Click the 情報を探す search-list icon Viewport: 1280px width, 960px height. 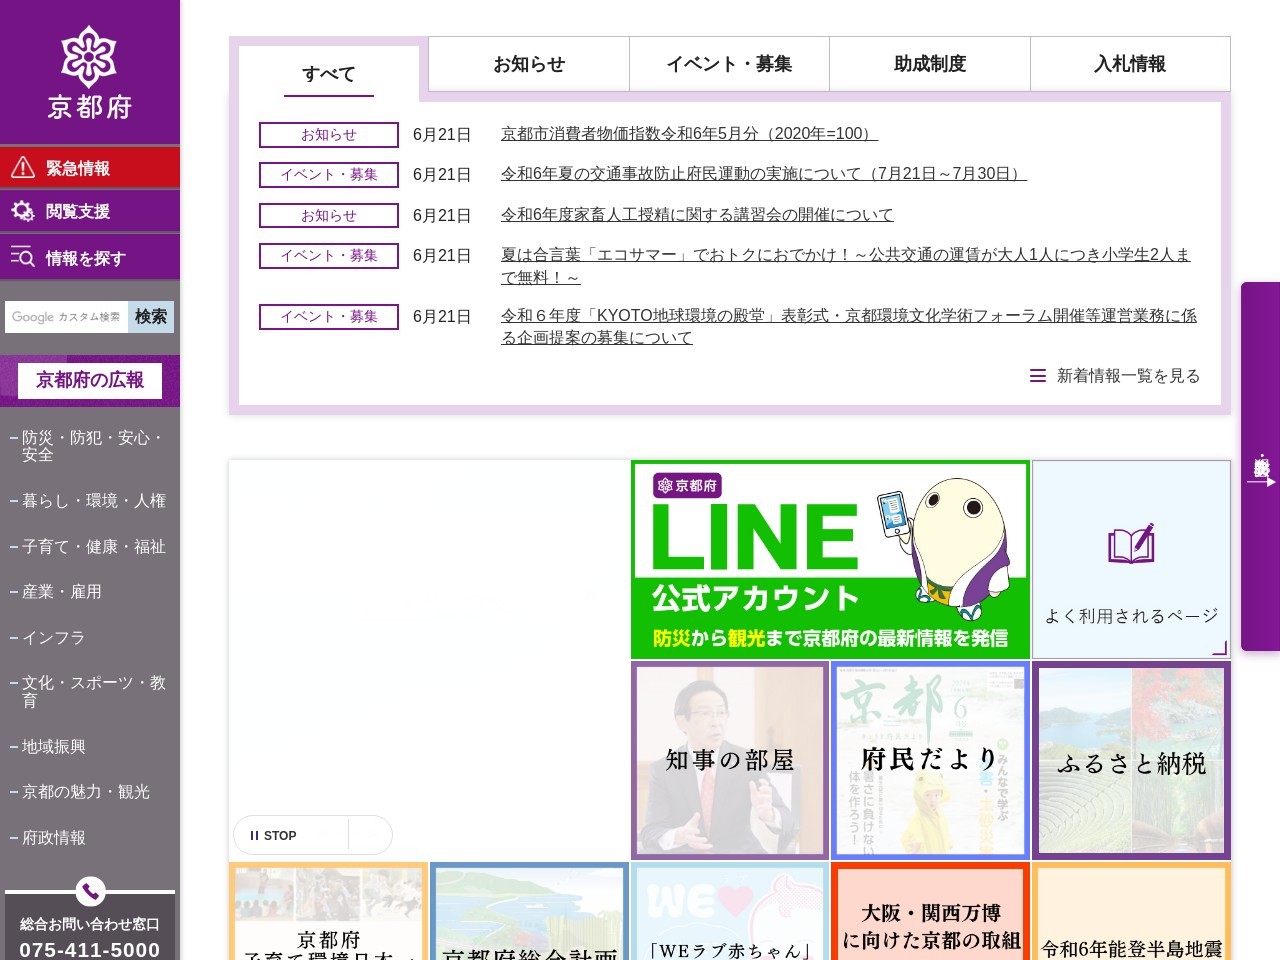coord(23,258)
